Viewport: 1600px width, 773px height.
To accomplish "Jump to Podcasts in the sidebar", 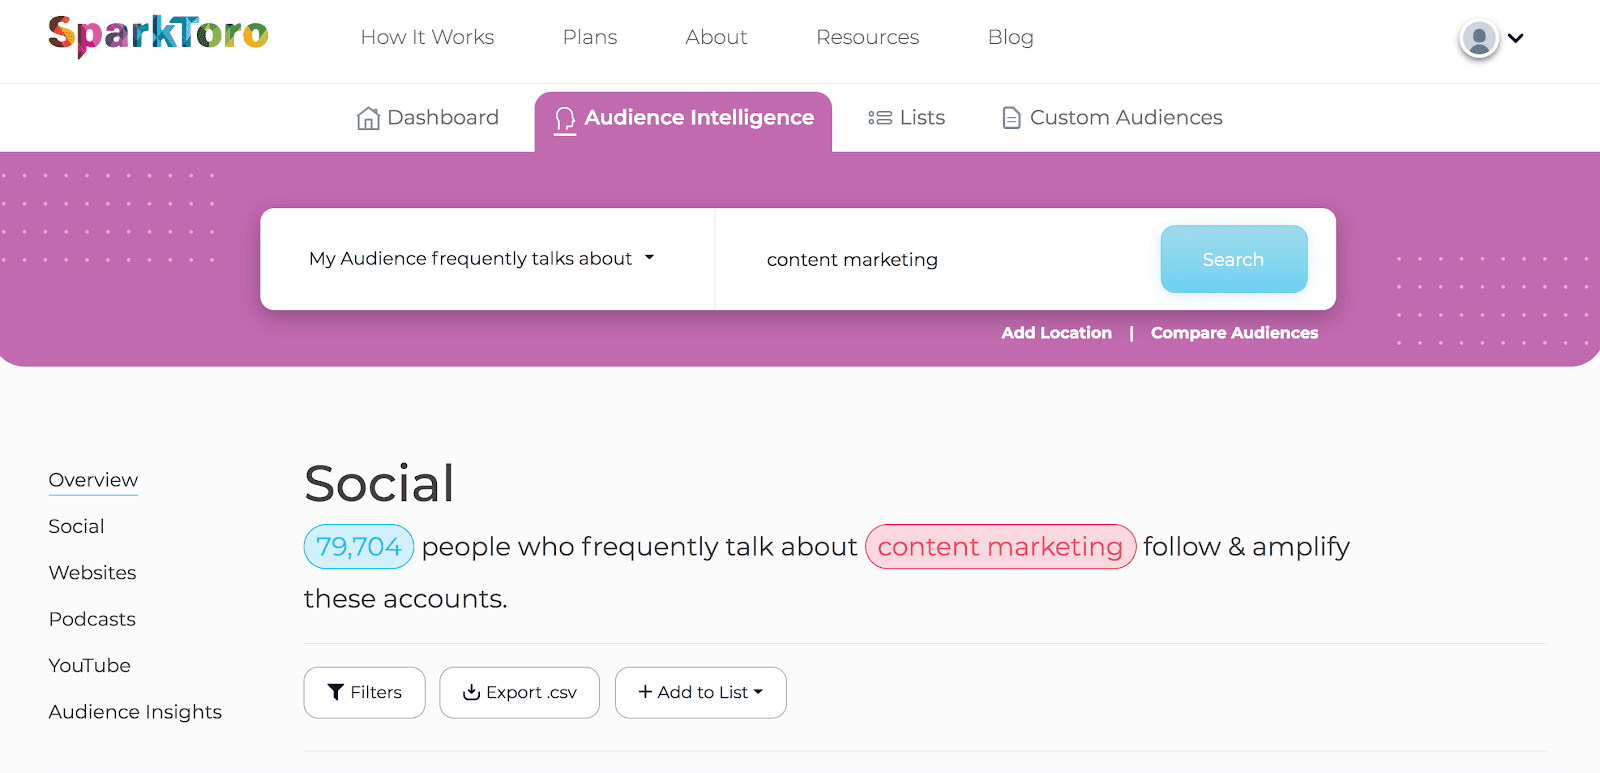I will point(92,619).
